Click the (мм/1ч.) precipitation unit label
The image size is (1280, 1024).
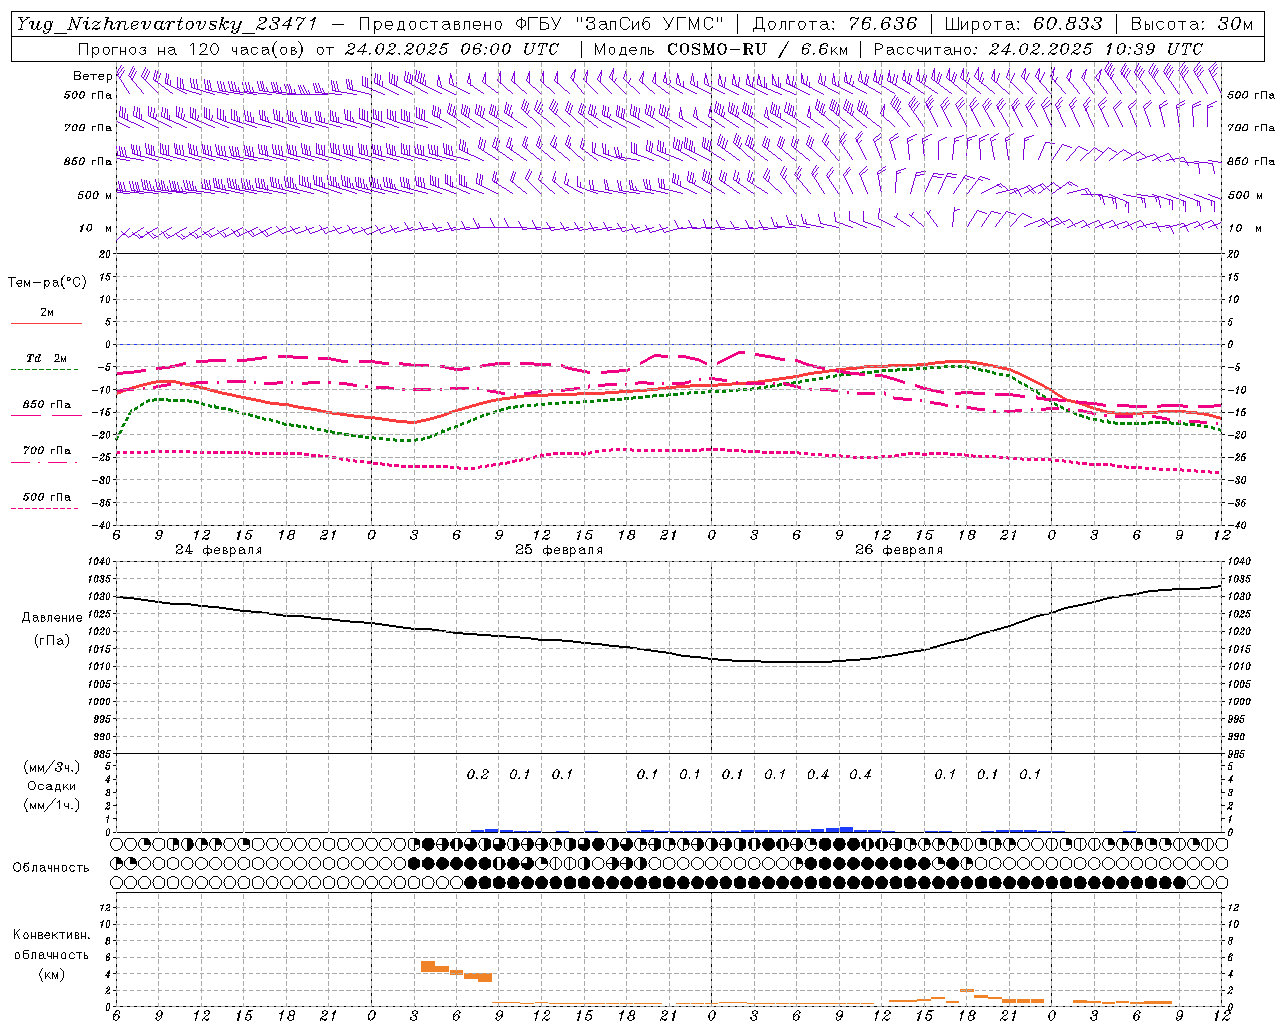click(x=51, y=805)
